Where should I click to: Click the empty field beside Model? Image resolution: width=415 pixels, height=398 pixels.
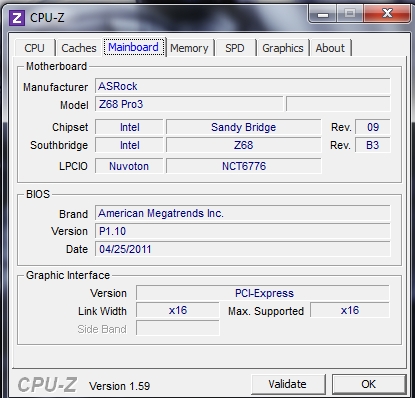(x=338, y=104)
